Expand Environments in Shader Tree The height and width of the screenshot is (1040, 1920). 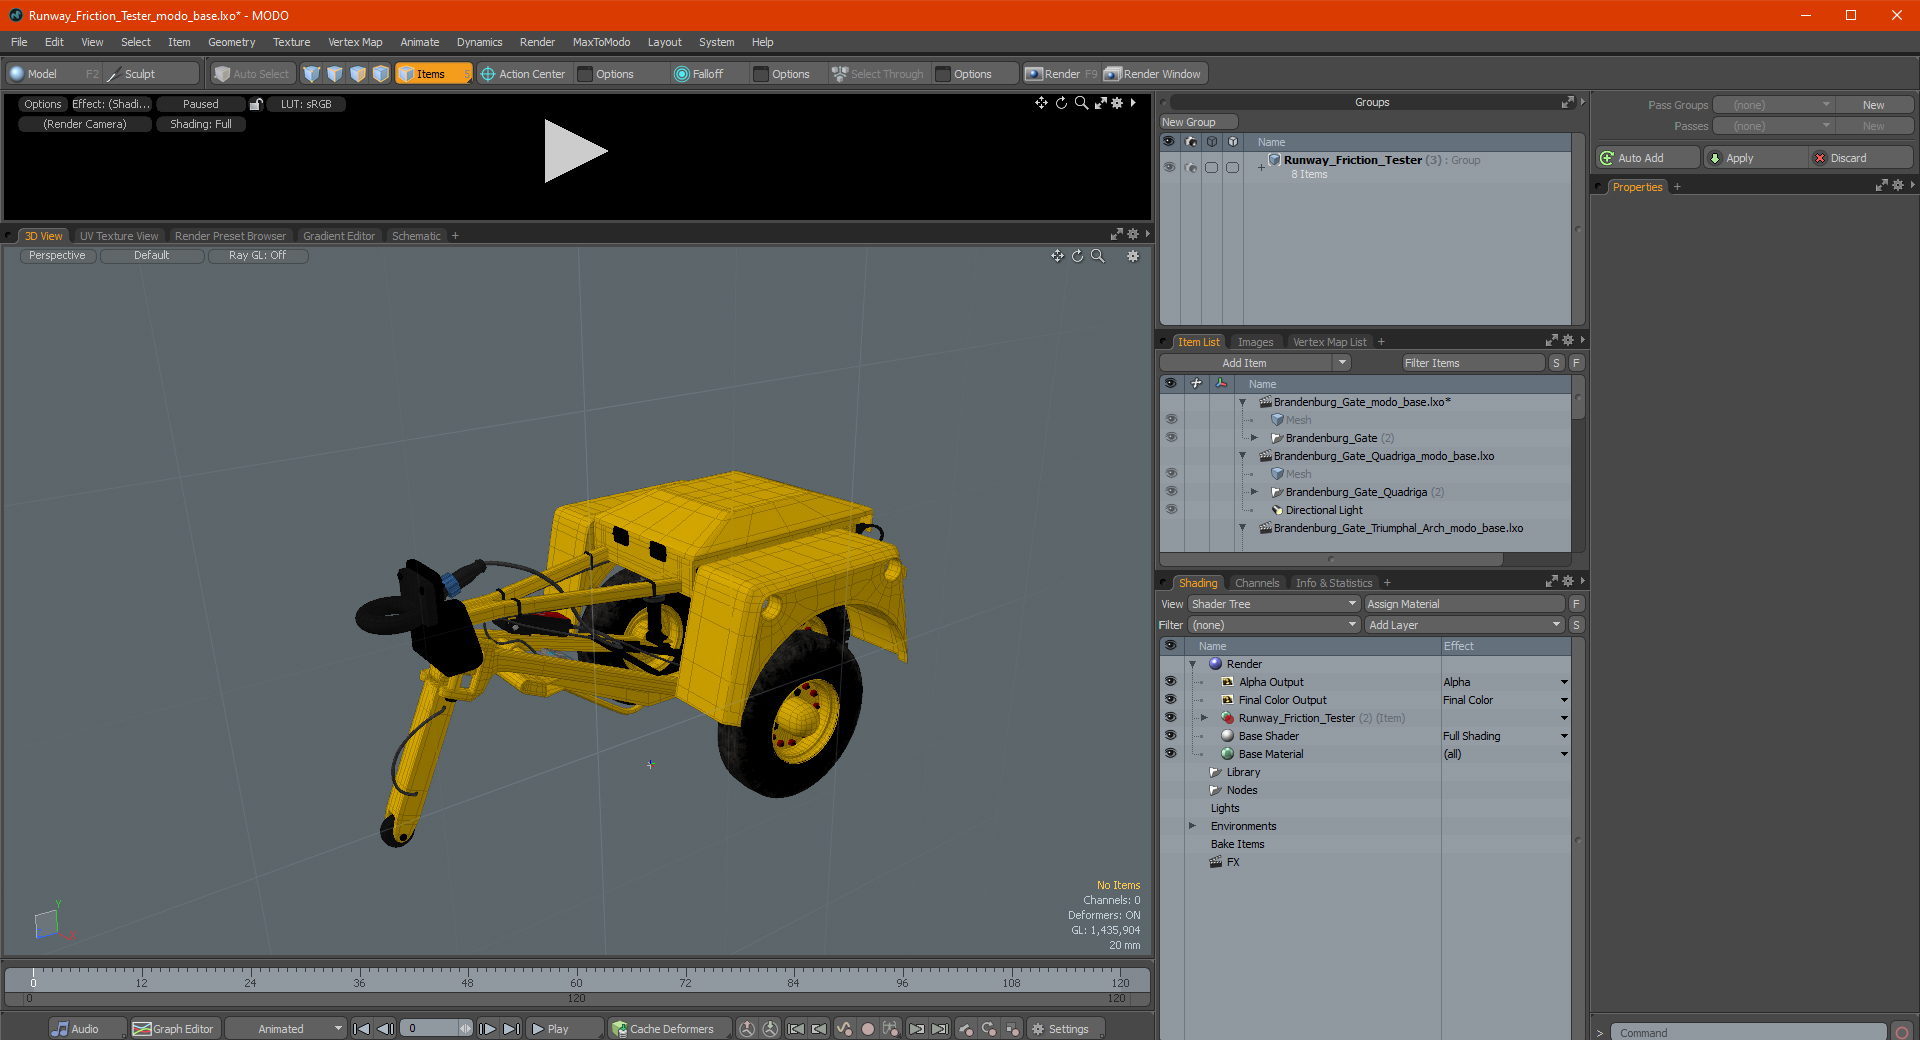1192,826
